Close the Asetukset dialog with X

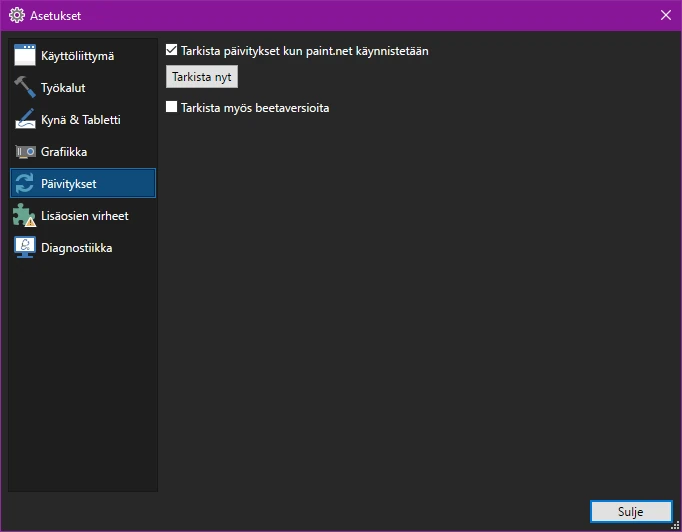pos(666,15)
